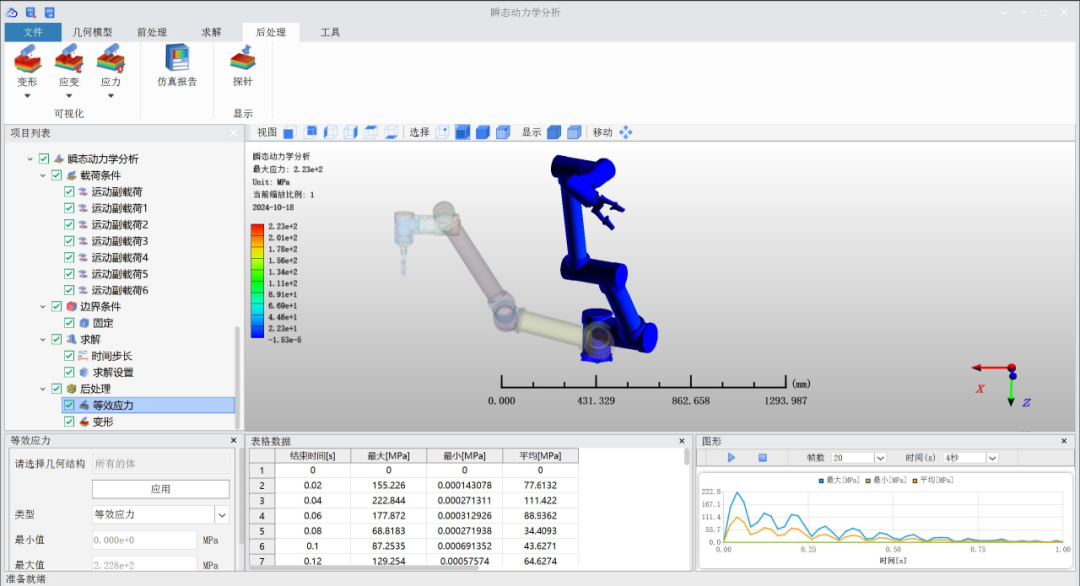Viewport: 1080px width, 586px height.
Task: Close the 等效应力 properties panel
Action: [x=233, y=441]
